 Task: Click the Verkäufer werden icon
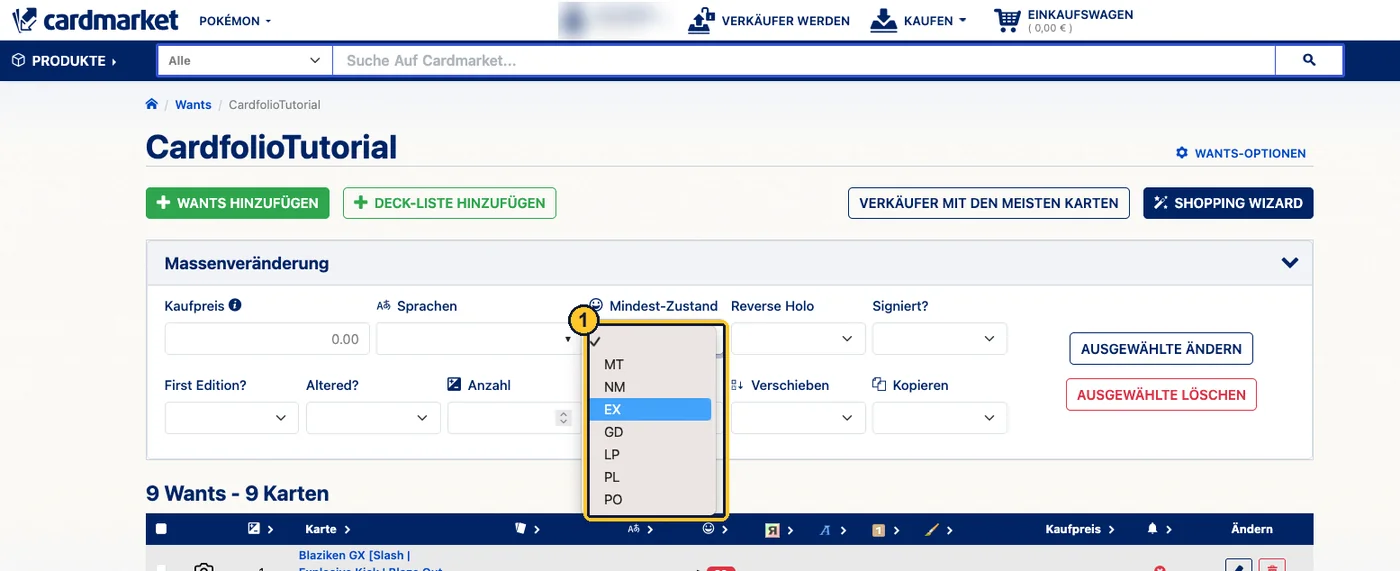(x=702, y=20)
